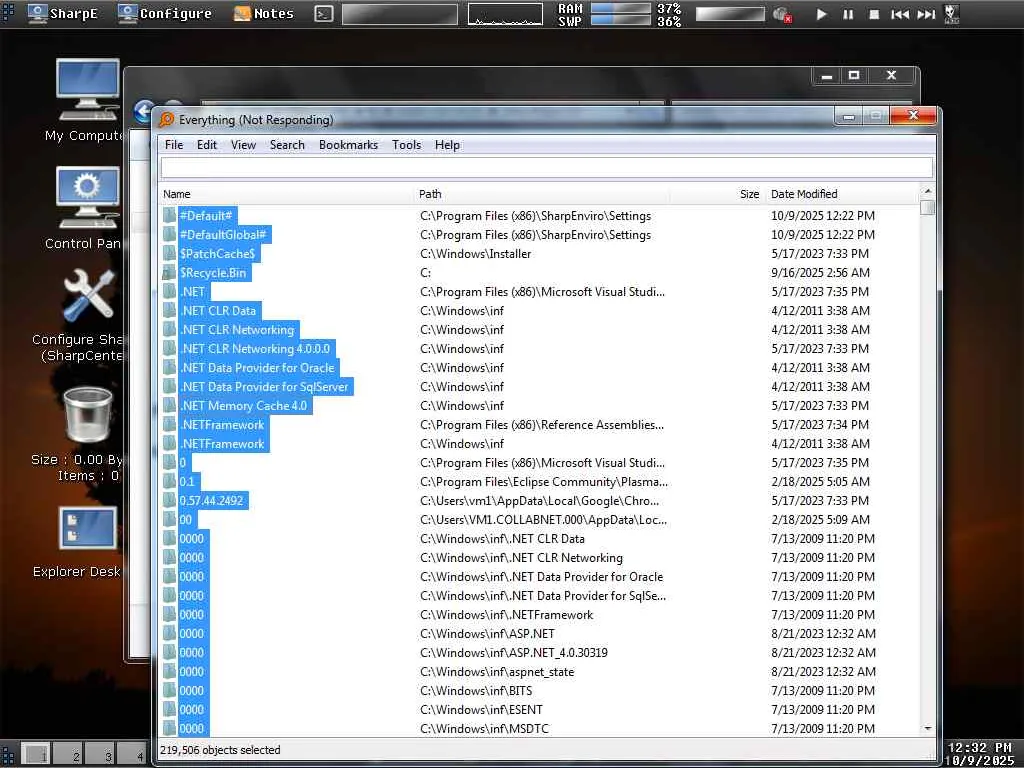Select the $Recycle.Bin folder row
The width and height of the screenshot is (1024, 768).
coord(539,272)
